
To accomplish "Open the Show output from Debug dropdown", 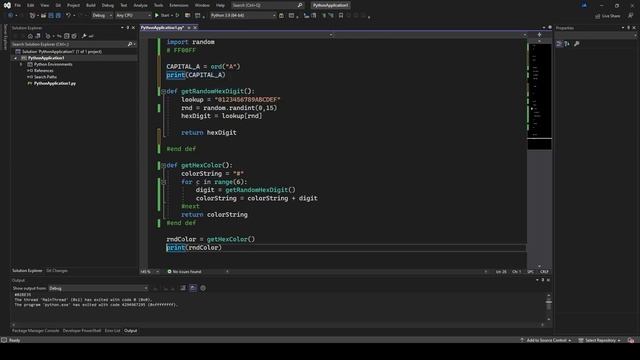I will [98, 288].
